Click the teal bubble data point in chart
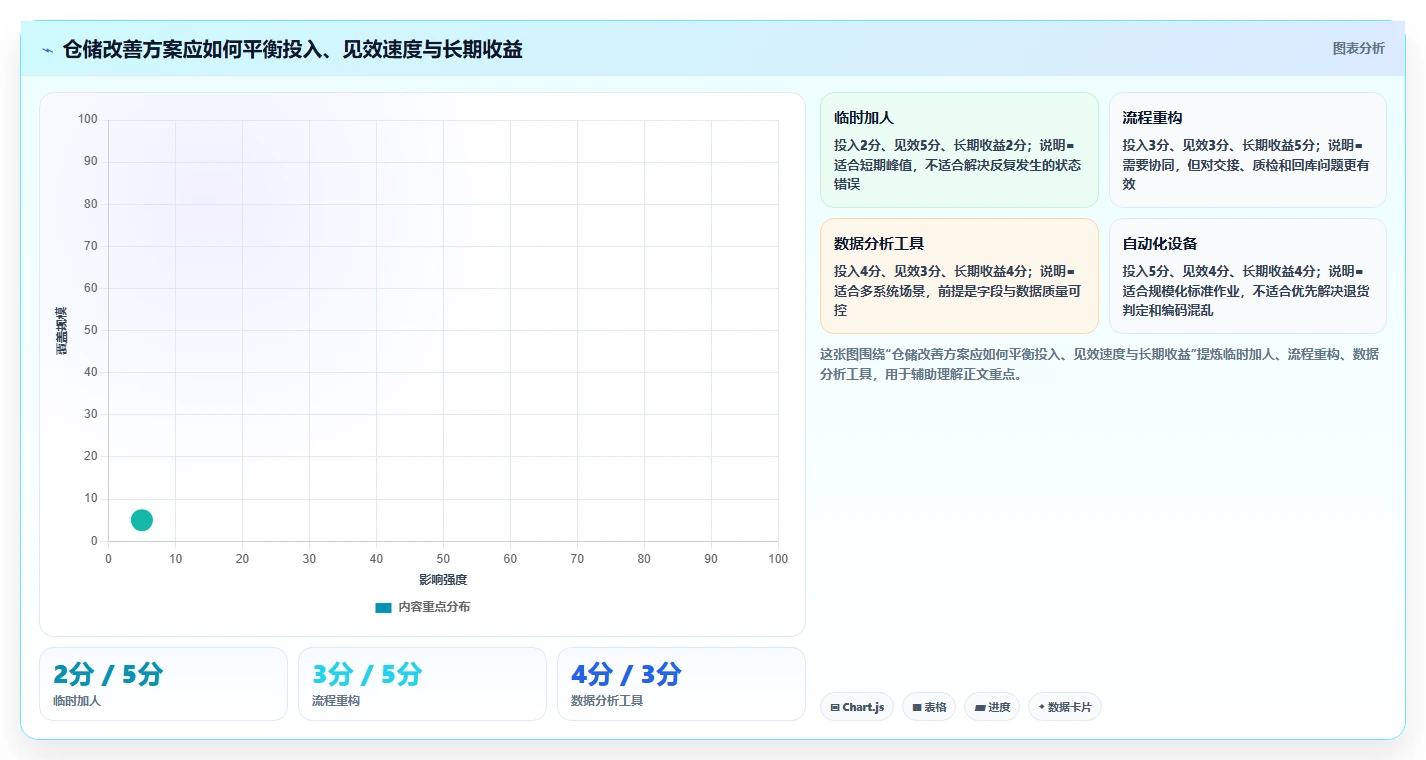1426x760 pixels. [142, 520]
